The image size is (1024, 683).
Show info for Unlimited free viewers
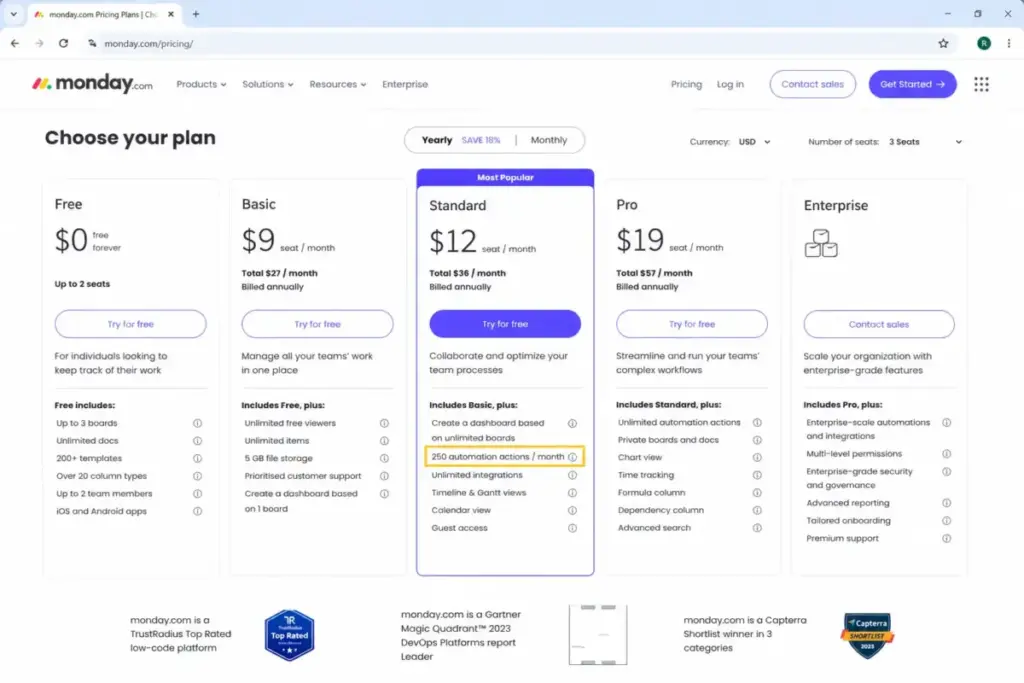click(x=384, y=423)
